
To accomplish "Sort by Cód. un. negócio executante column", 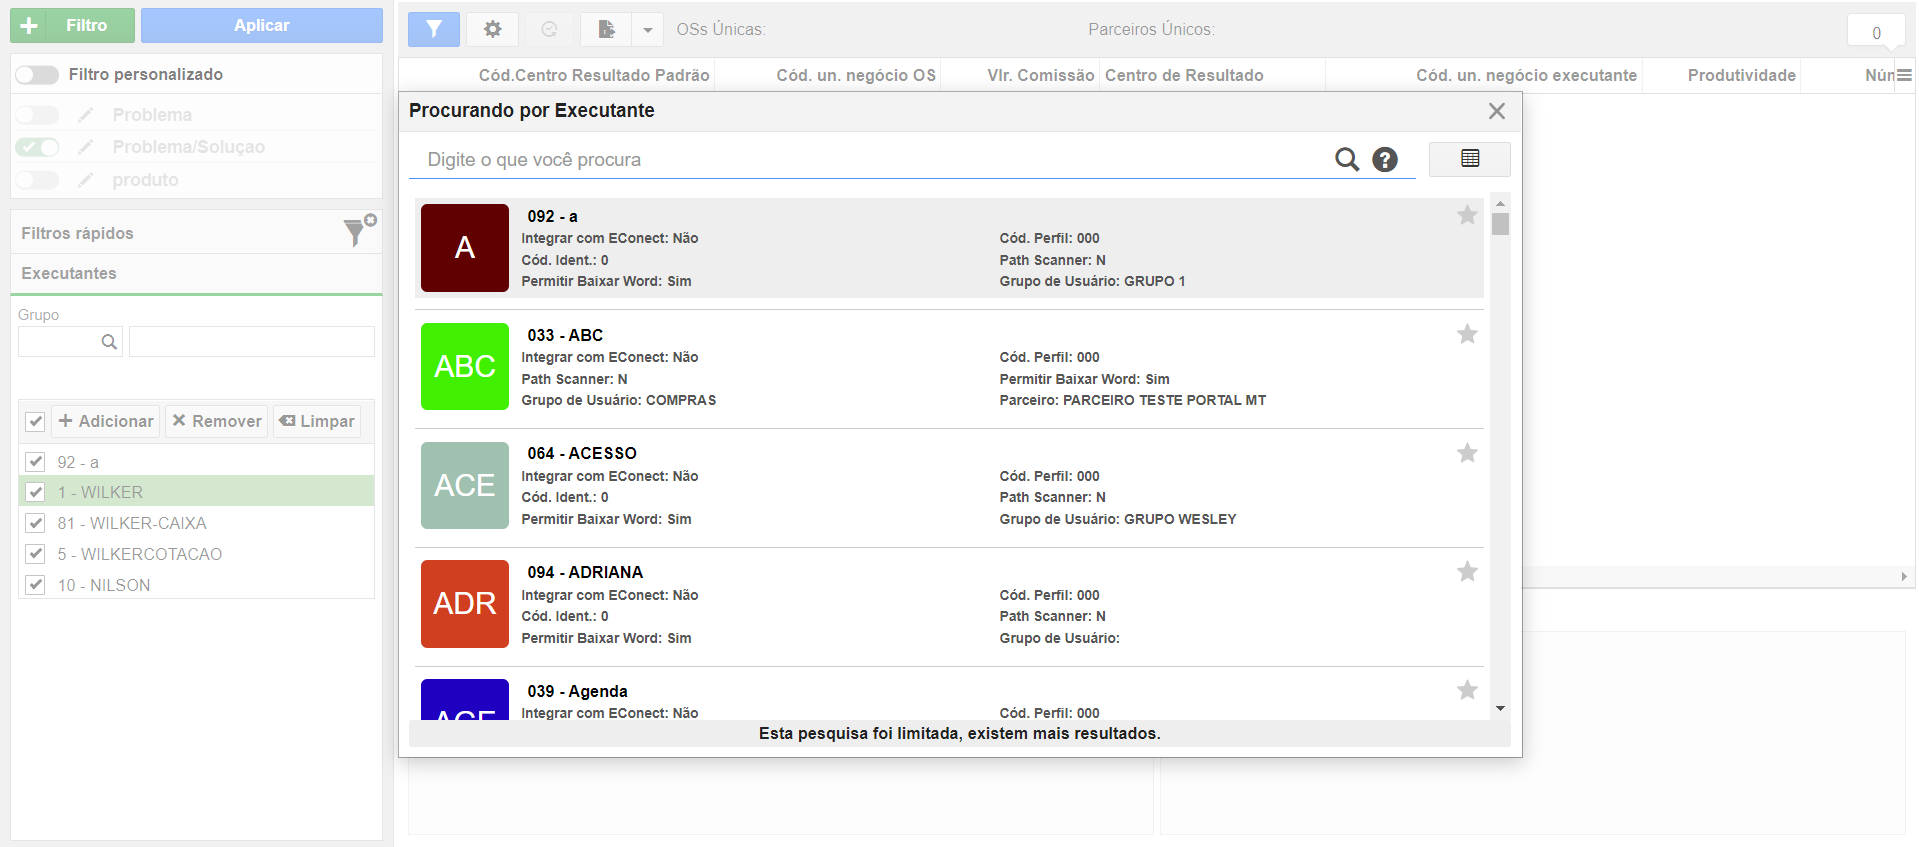I will 1526,75.
